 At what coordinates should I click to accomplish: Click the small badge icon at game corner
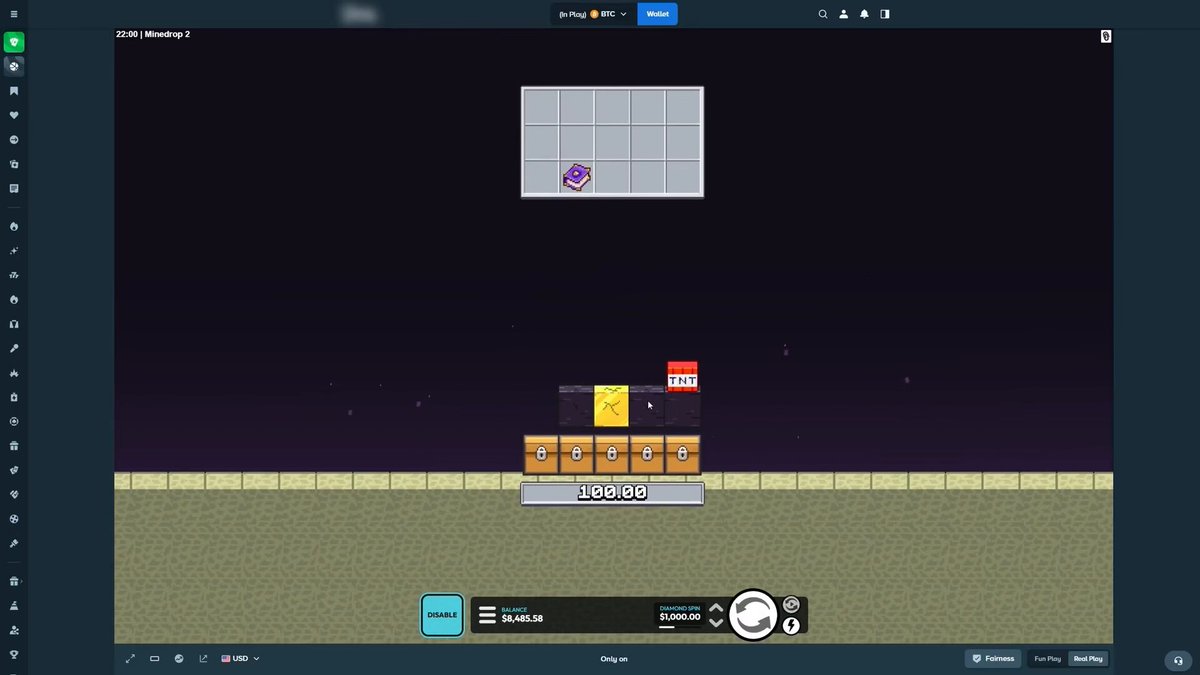(1106, 36)
